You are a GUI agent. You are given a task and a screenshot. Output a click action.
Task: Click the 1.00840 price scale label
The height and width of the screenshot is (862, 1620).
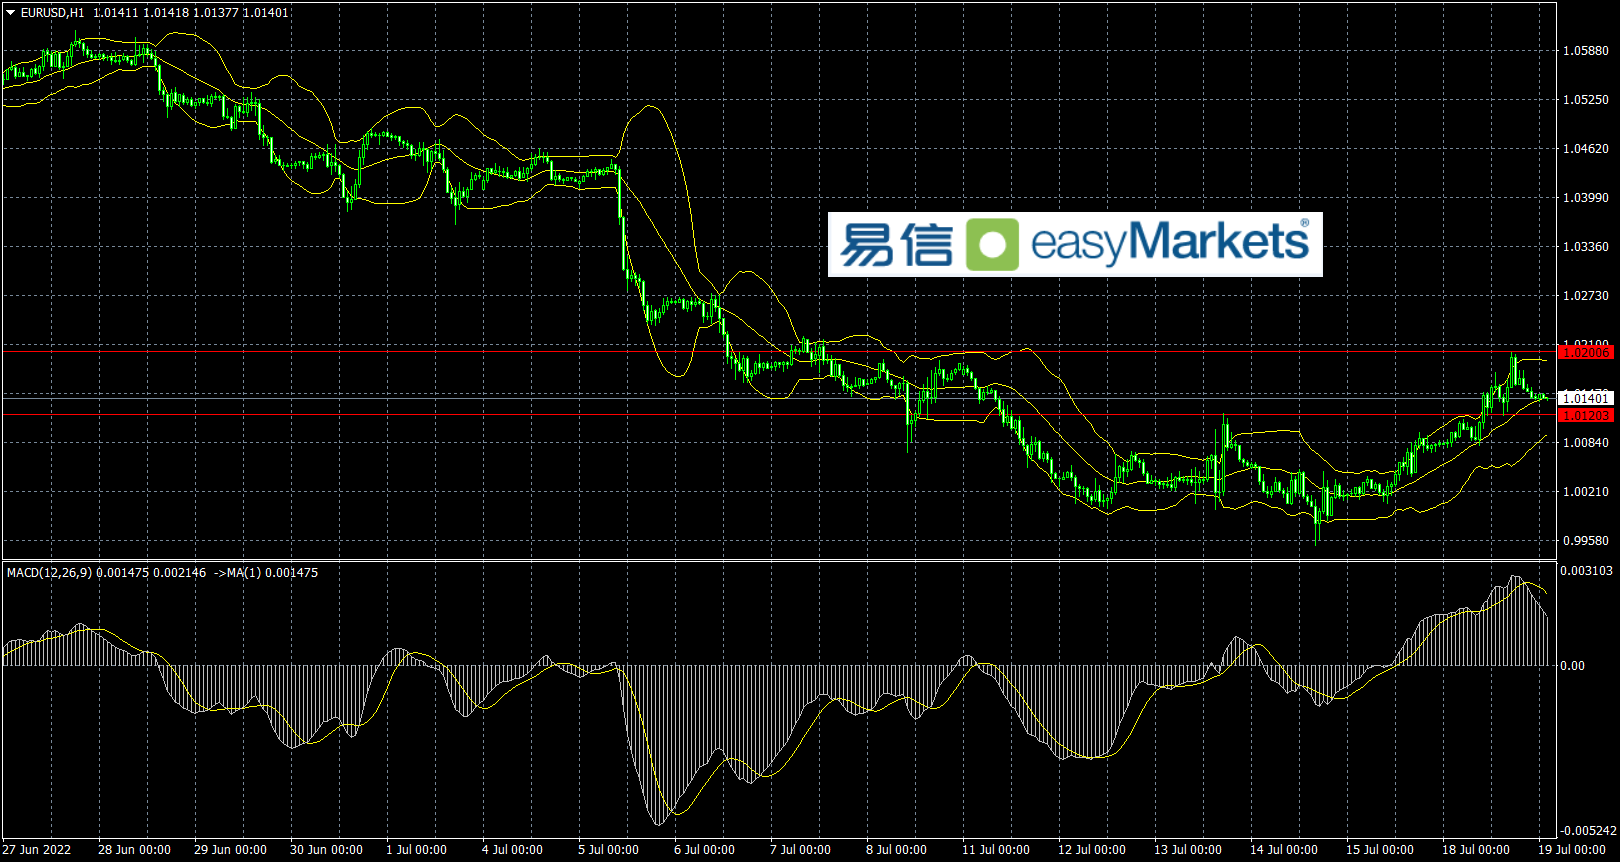[1586, 443]
